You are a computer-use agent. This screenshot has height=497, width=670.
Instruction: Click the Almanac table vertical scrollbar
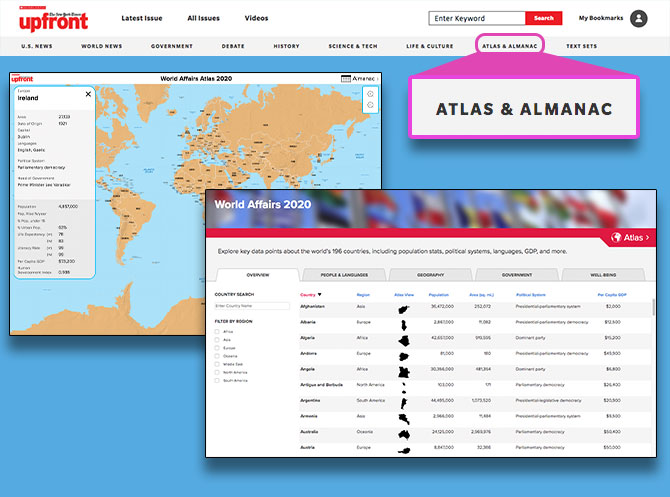pos(653,307)
